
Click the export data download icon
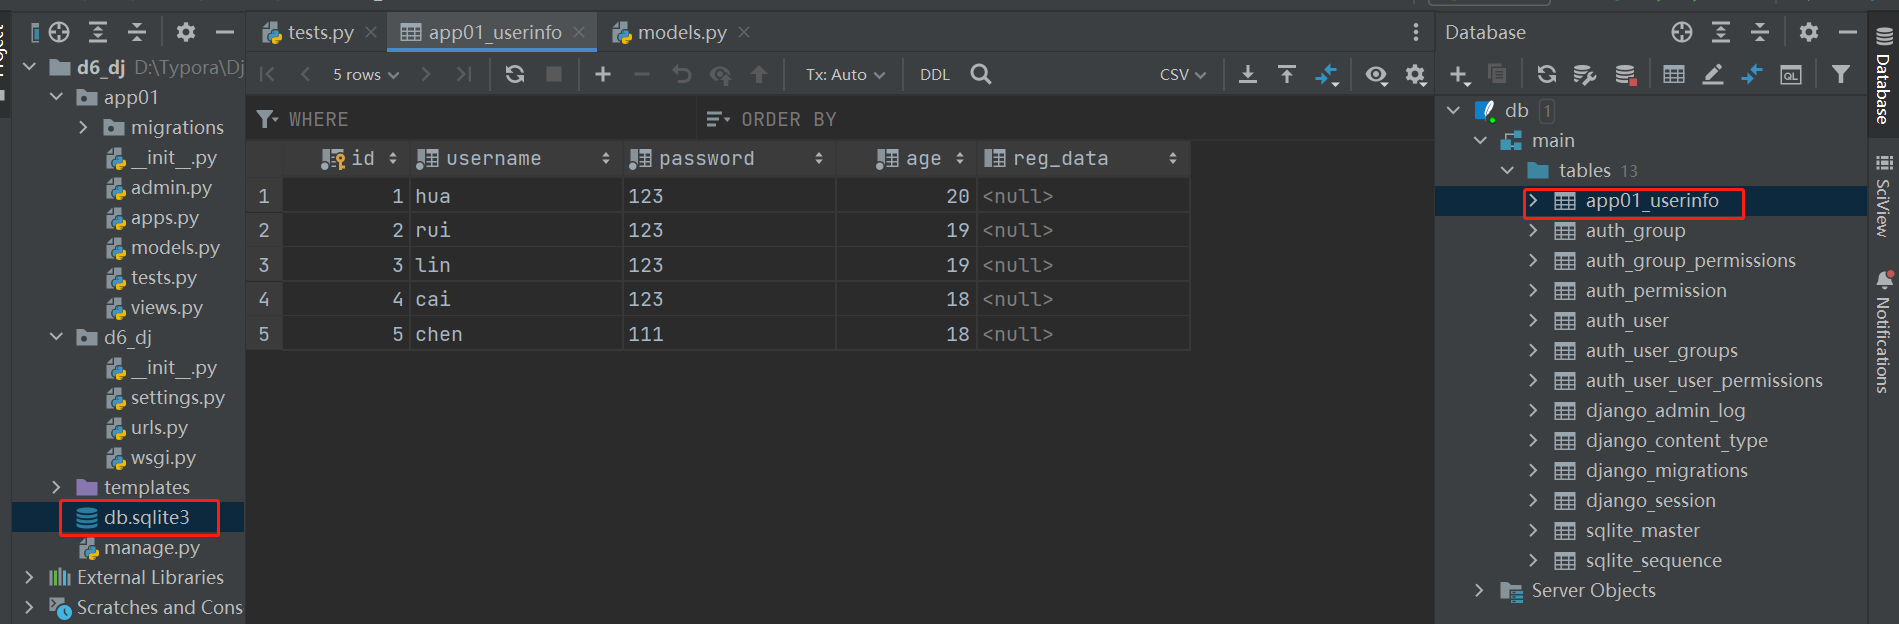pyautogui.click(x=1247, y=74)
